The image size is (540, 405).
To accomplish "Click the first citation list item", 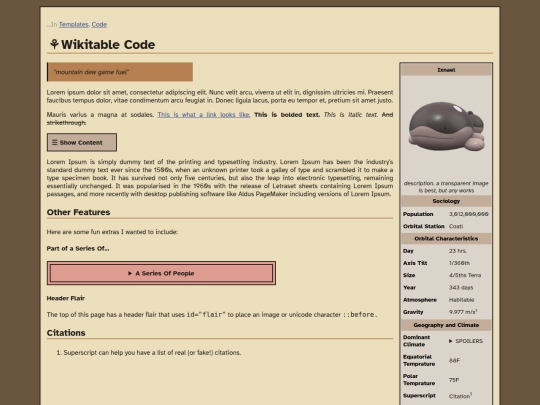I will [x=152, y=353].
